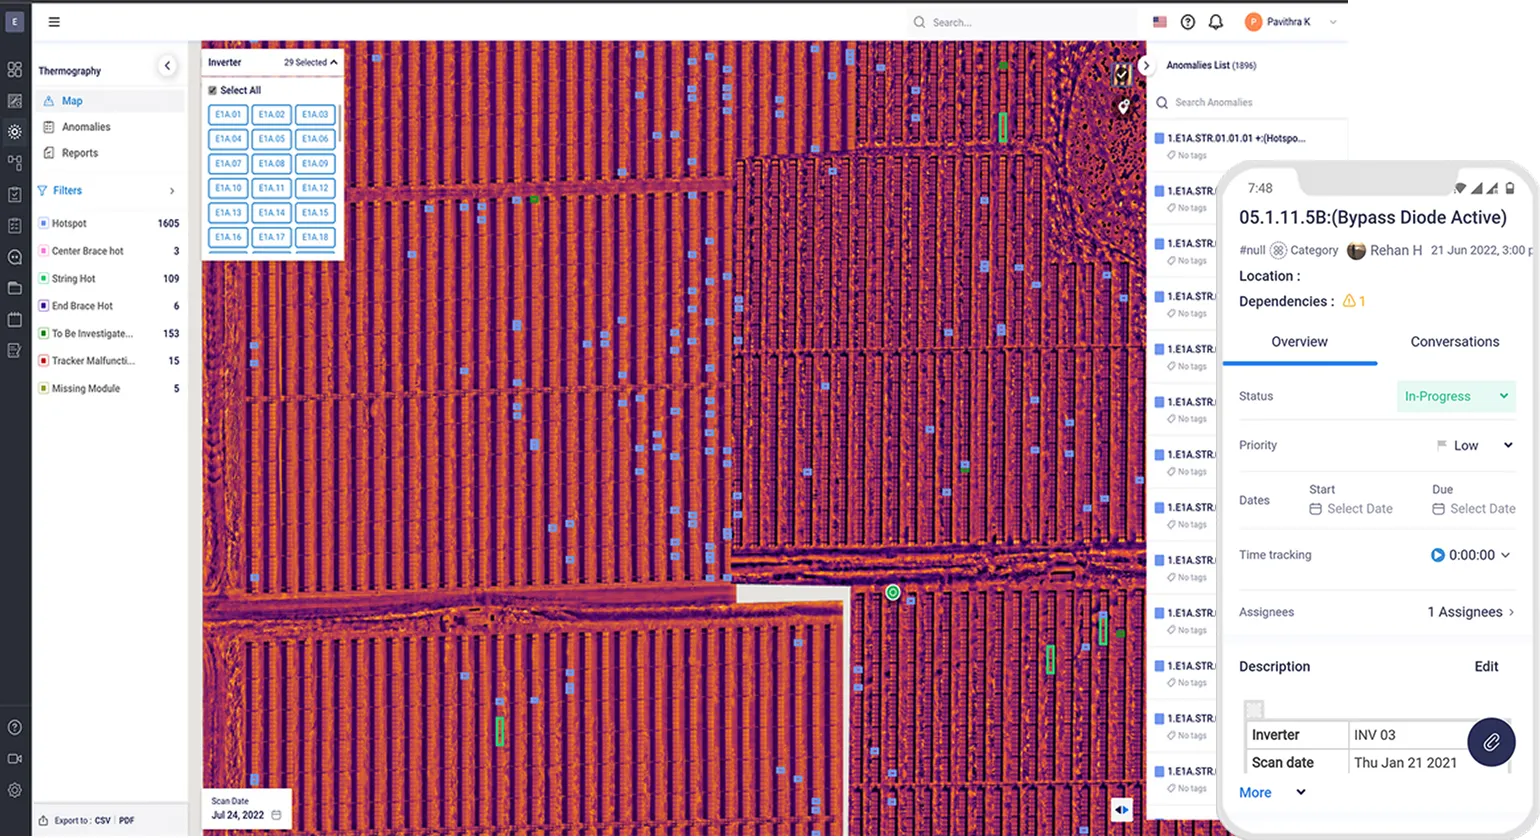Viewport: 1540px width, 840px height.
Task: Open notifications bell in top bar
Action: (x=1216, y=22)
